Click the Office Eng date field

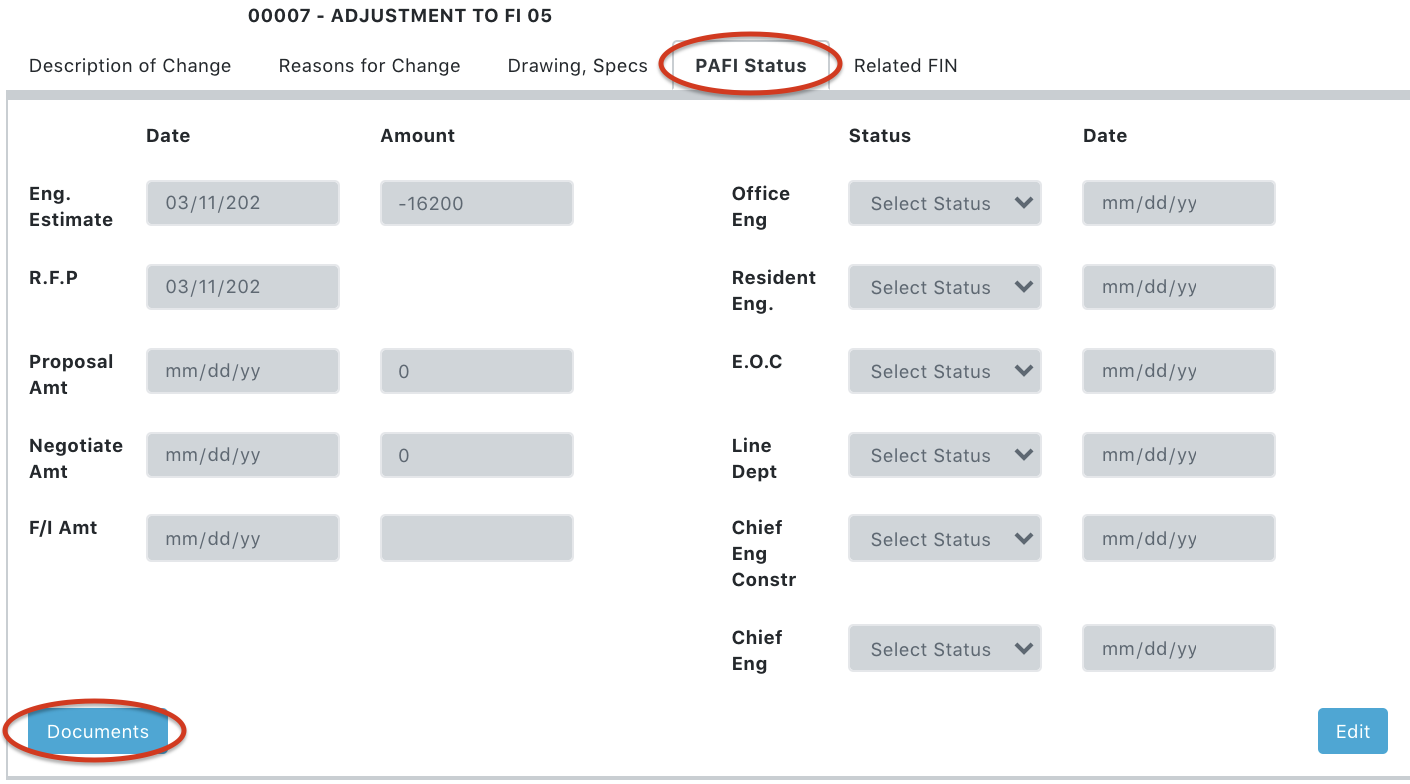point(1178,203)
